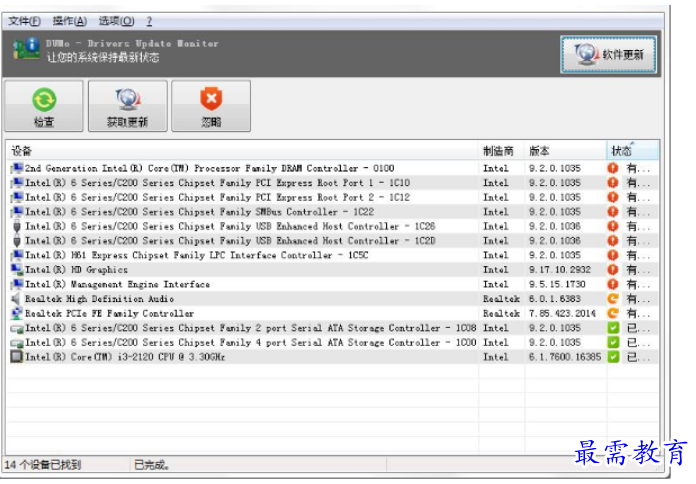
Task: Click version 6.1.7600.16385 cell
Action: point(565,357)
